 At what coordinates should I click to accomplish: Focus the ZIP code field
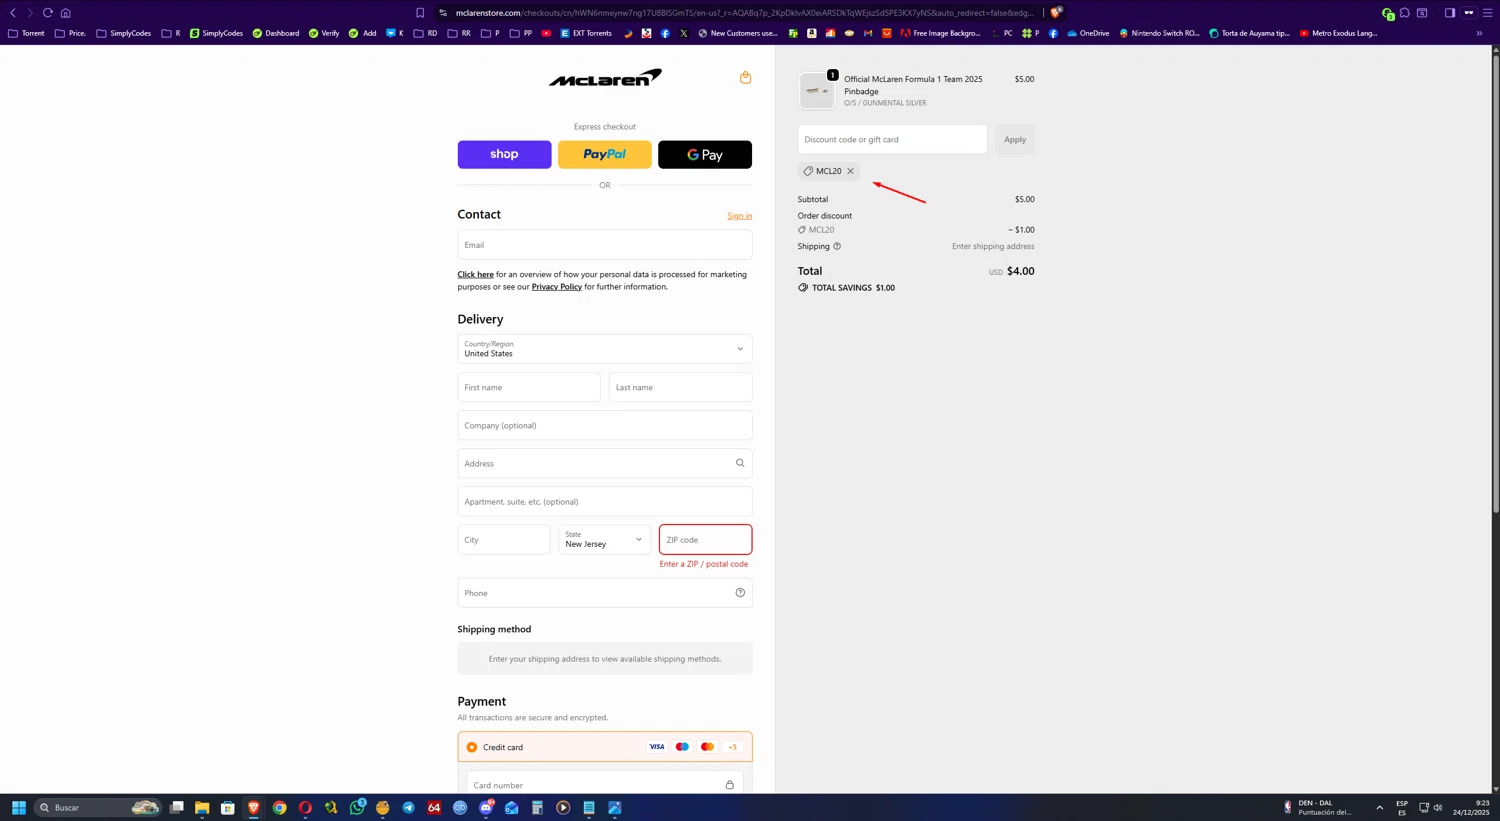pos(705,540)
